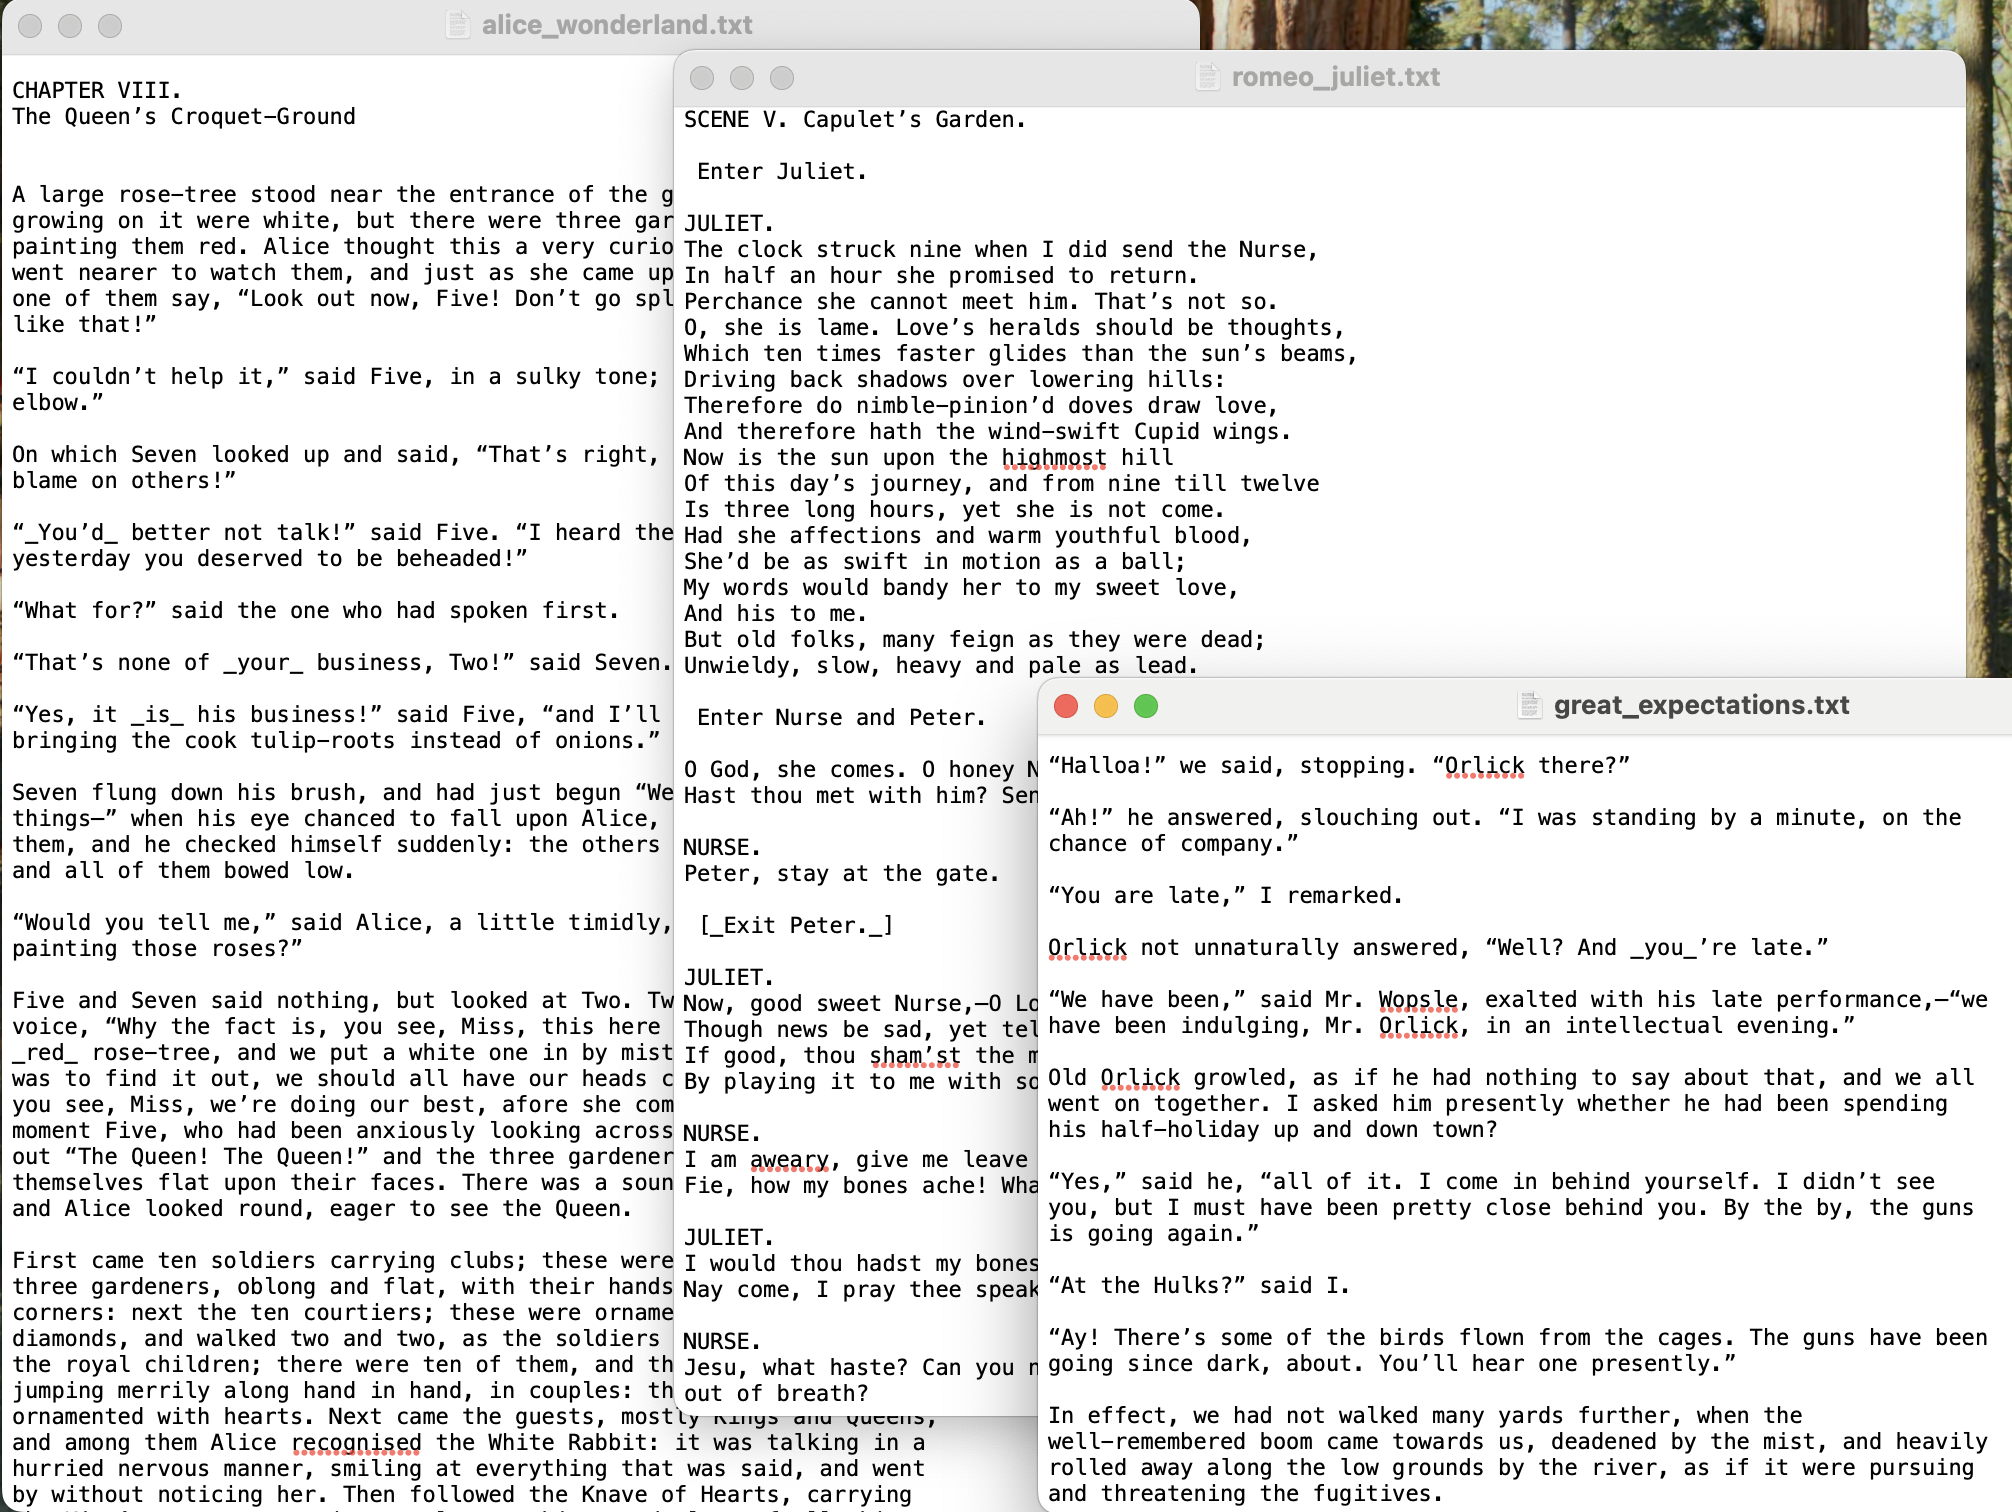Click the underlined name "Wopsle"
Screen dimensions: 2012x1512
point(1417,1000)
